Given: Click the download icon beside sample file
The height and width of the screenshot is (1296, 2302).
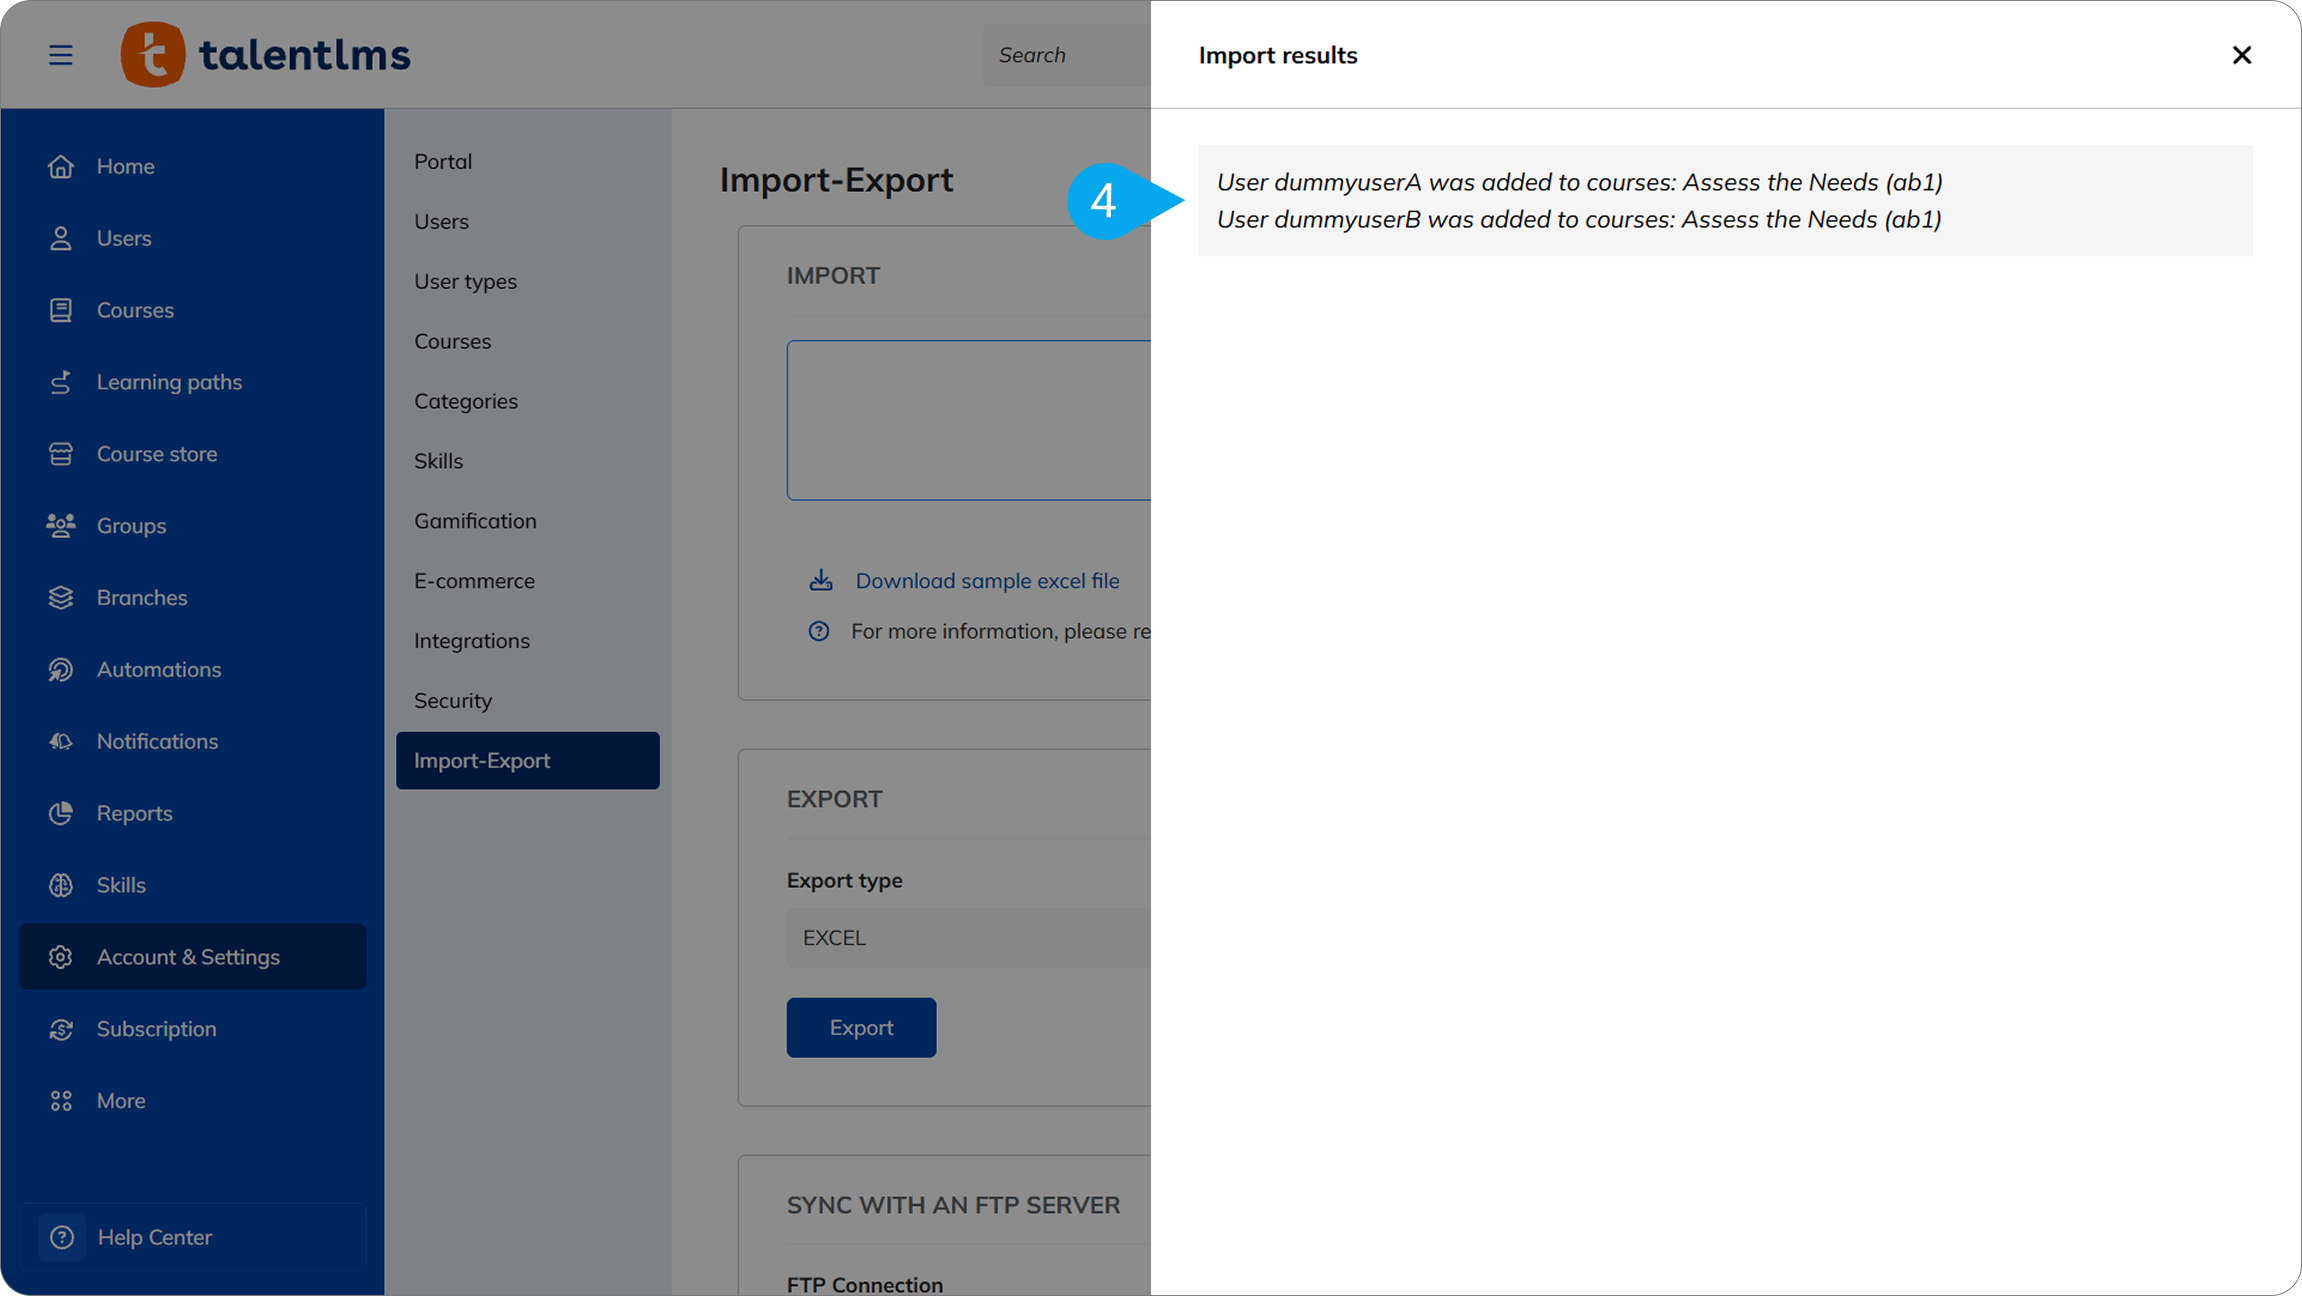Looking at the screenshot, I should (821, 581).
